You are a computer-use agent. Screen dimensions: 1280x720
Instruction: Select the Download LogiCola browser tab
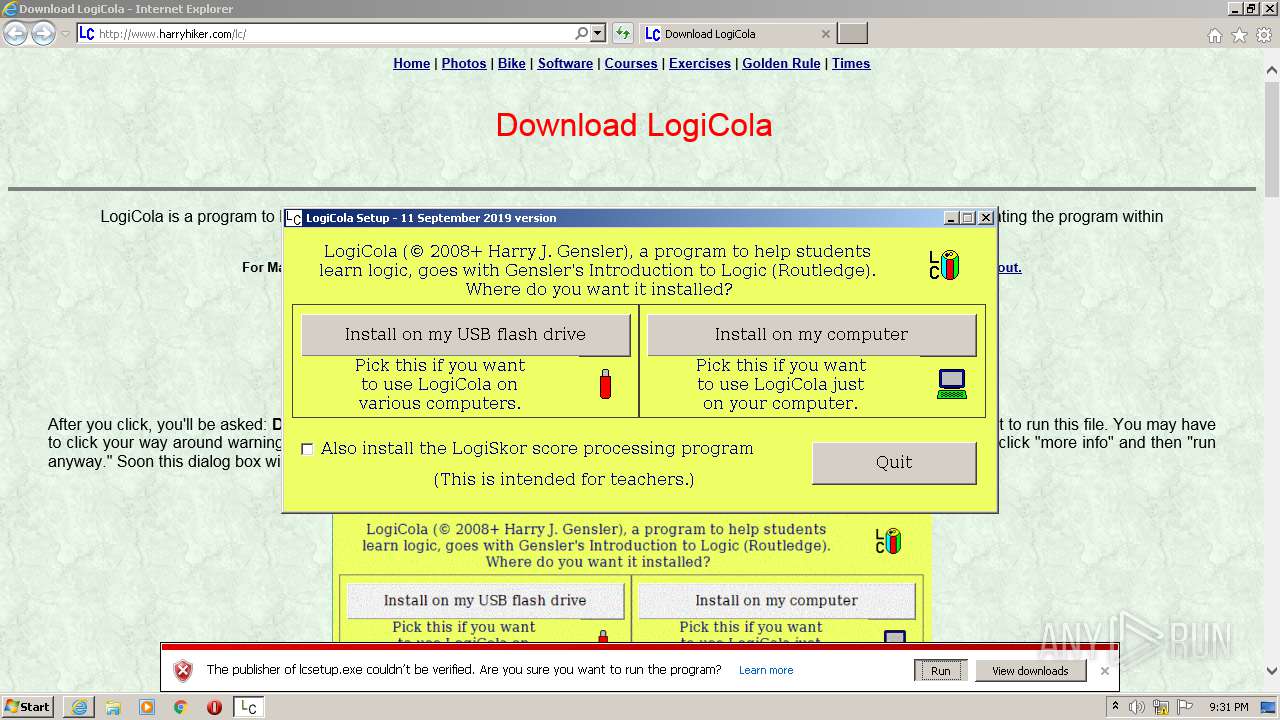click(x=737, y=33)
